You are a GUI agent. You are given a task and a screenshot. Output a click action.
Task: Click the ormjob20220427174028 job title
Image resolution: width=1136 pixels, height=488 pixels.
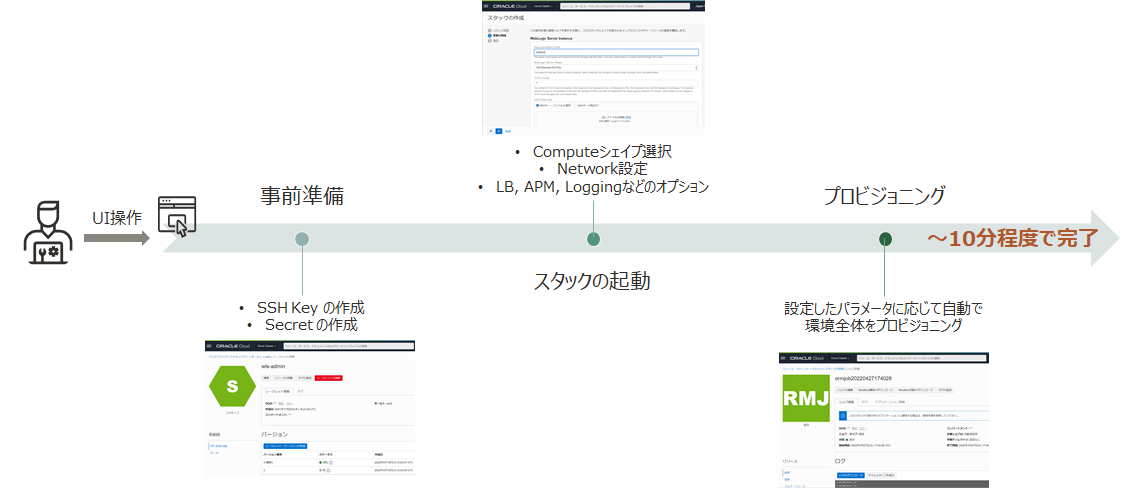(x=863, y=378)
